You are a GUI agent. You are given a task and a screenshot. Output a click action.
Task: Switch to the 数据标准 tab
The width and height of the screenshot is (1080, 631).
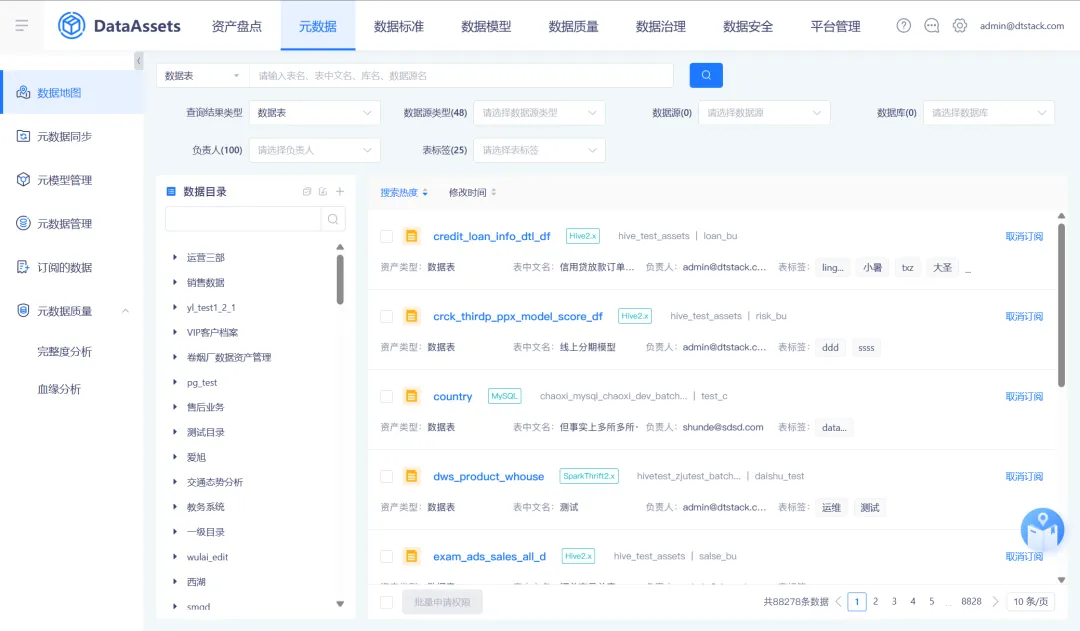pos(399,26)
